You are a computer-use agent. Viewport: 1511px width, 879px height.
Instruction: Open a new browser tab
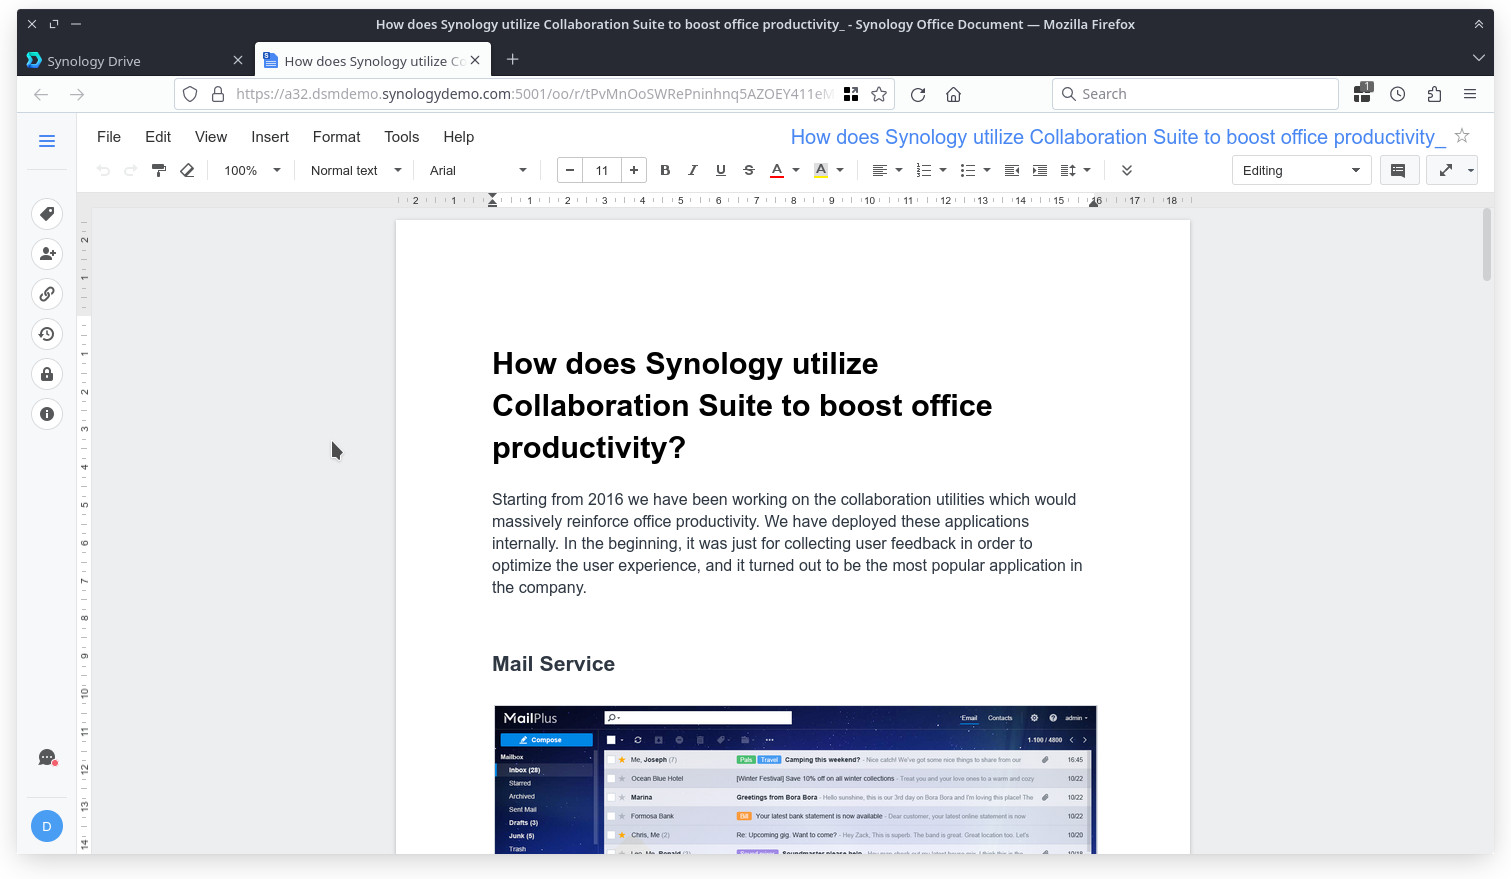click(512, 60)
